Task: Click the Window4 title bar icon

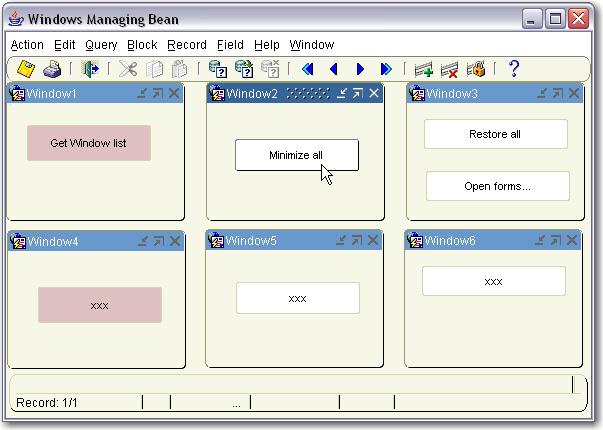Action: (x=18, y=241)
